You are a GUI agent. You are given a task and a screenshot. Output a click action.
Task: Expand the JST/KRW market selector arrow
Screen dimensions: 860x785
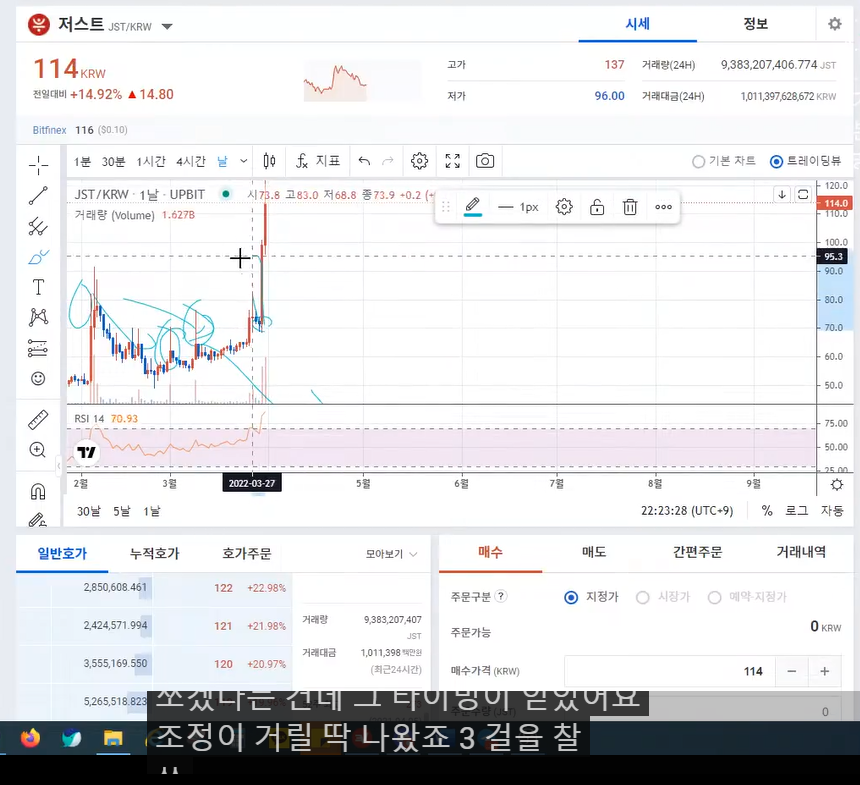tap(167, 26)
